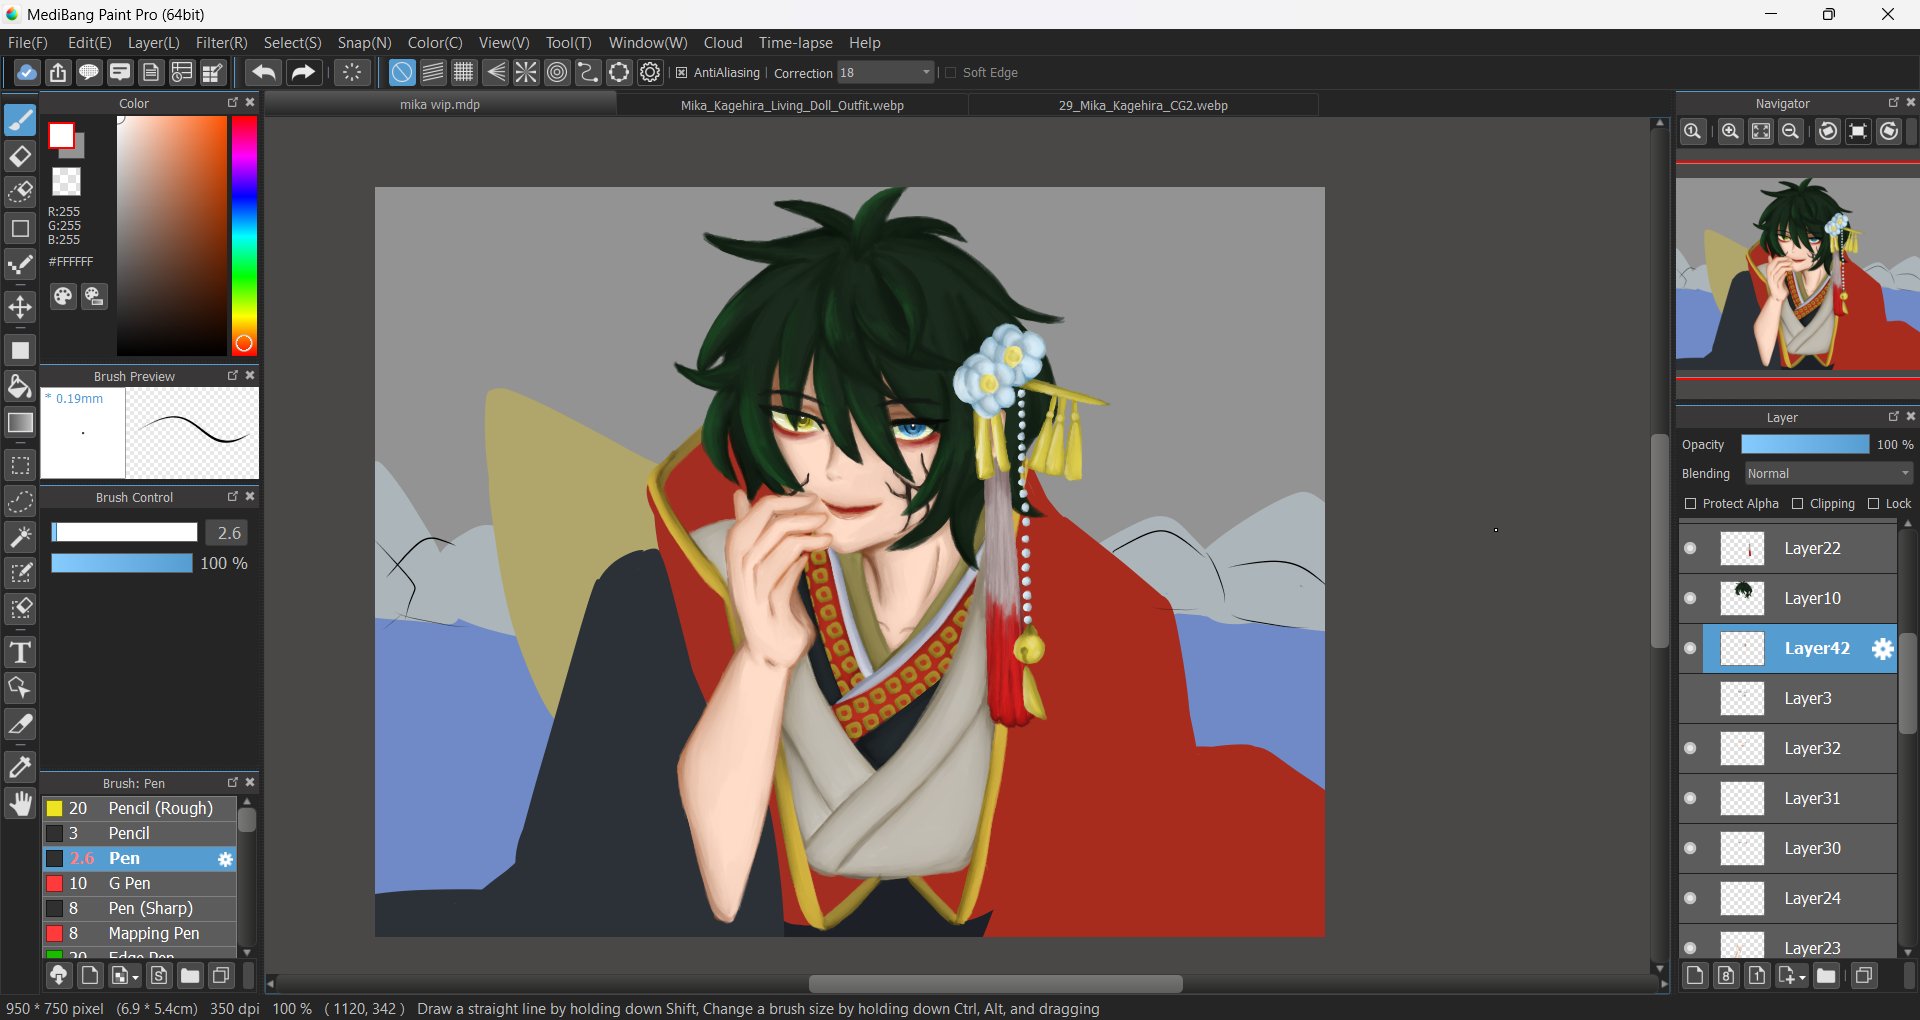
Task: Open Layer42 settings gear
Action: pos(1882,649)
